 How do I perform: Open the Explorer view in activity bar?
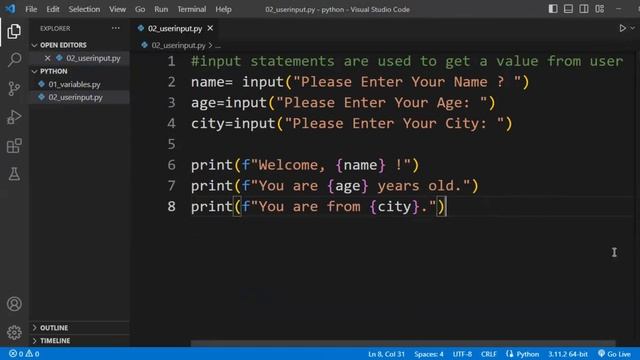pos(14,31)
